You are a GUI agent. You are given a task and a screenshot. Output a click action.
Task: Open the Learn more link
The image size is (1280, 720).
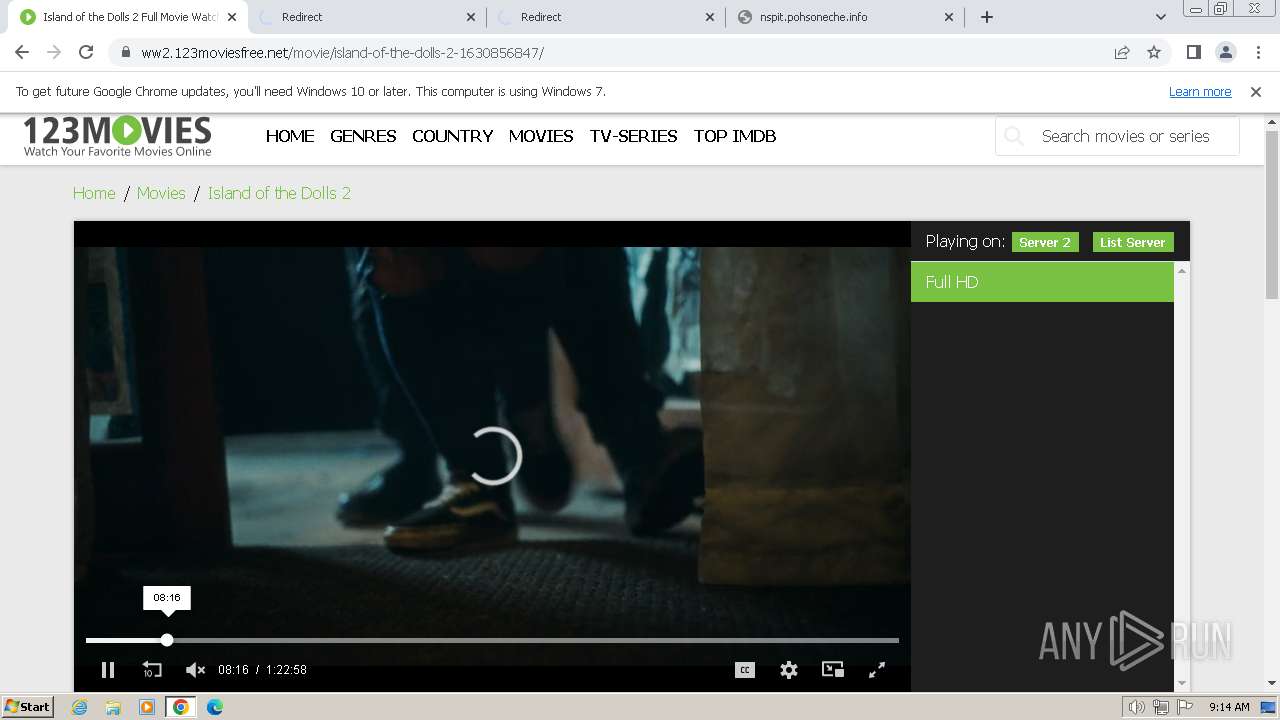coord(1200,91)
